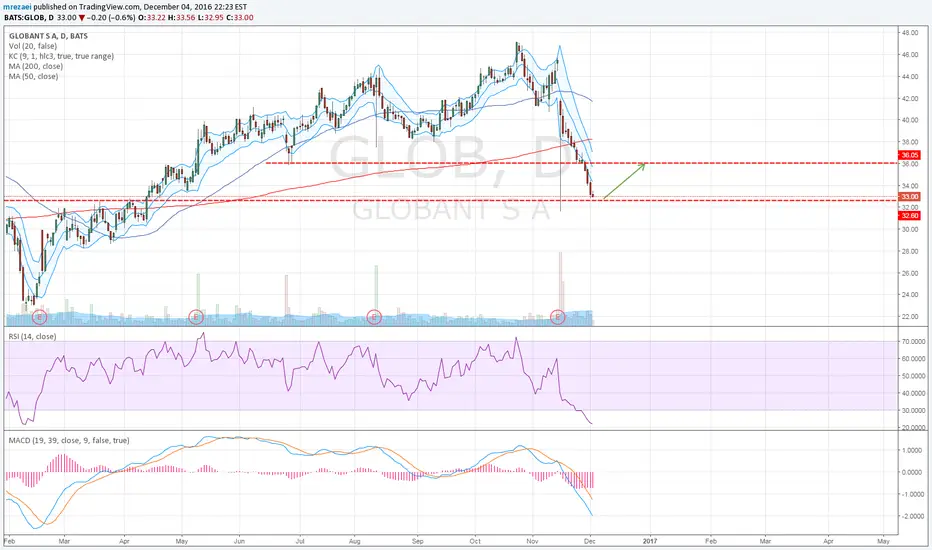This screenshot has width=932, height=550.
Task: Click the earnings E marker in November
Action: (558, 317)
